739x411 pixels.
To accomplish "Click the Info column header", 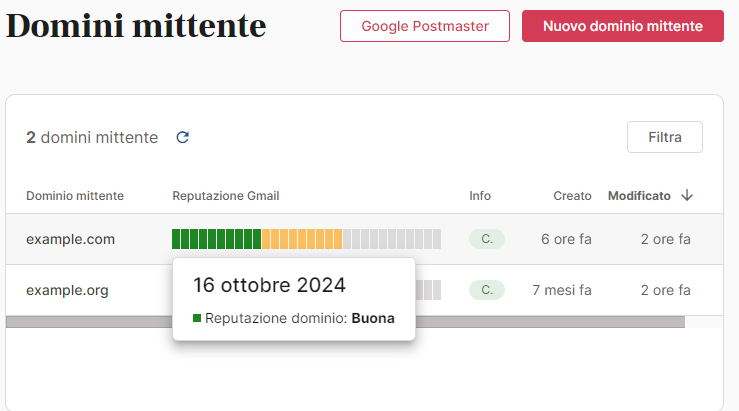I will click(x=480, y=196).
